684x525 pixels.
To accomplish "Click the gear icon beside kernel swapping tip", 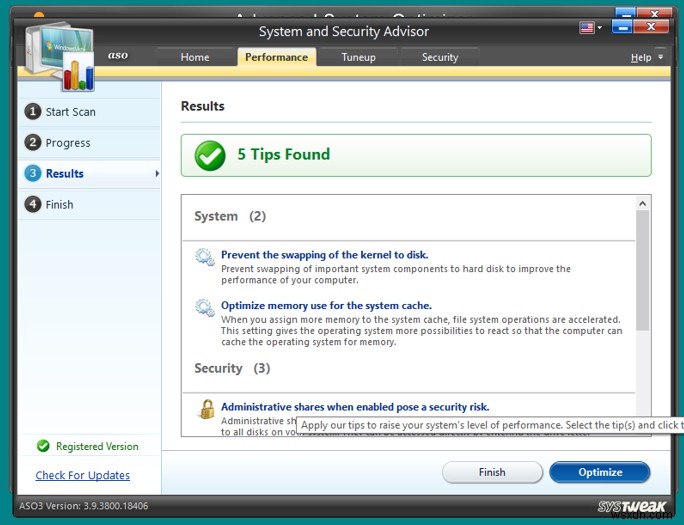I will pyautogui.click(x=205, y=257).
